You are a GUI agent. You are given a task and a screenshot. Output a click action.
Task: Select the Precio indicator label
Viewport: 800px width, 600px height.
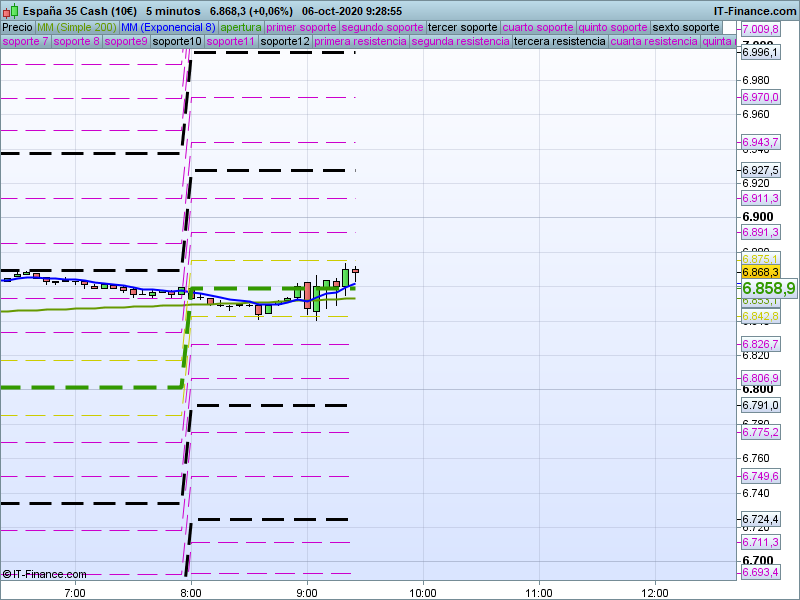click(x=17, y=27)
